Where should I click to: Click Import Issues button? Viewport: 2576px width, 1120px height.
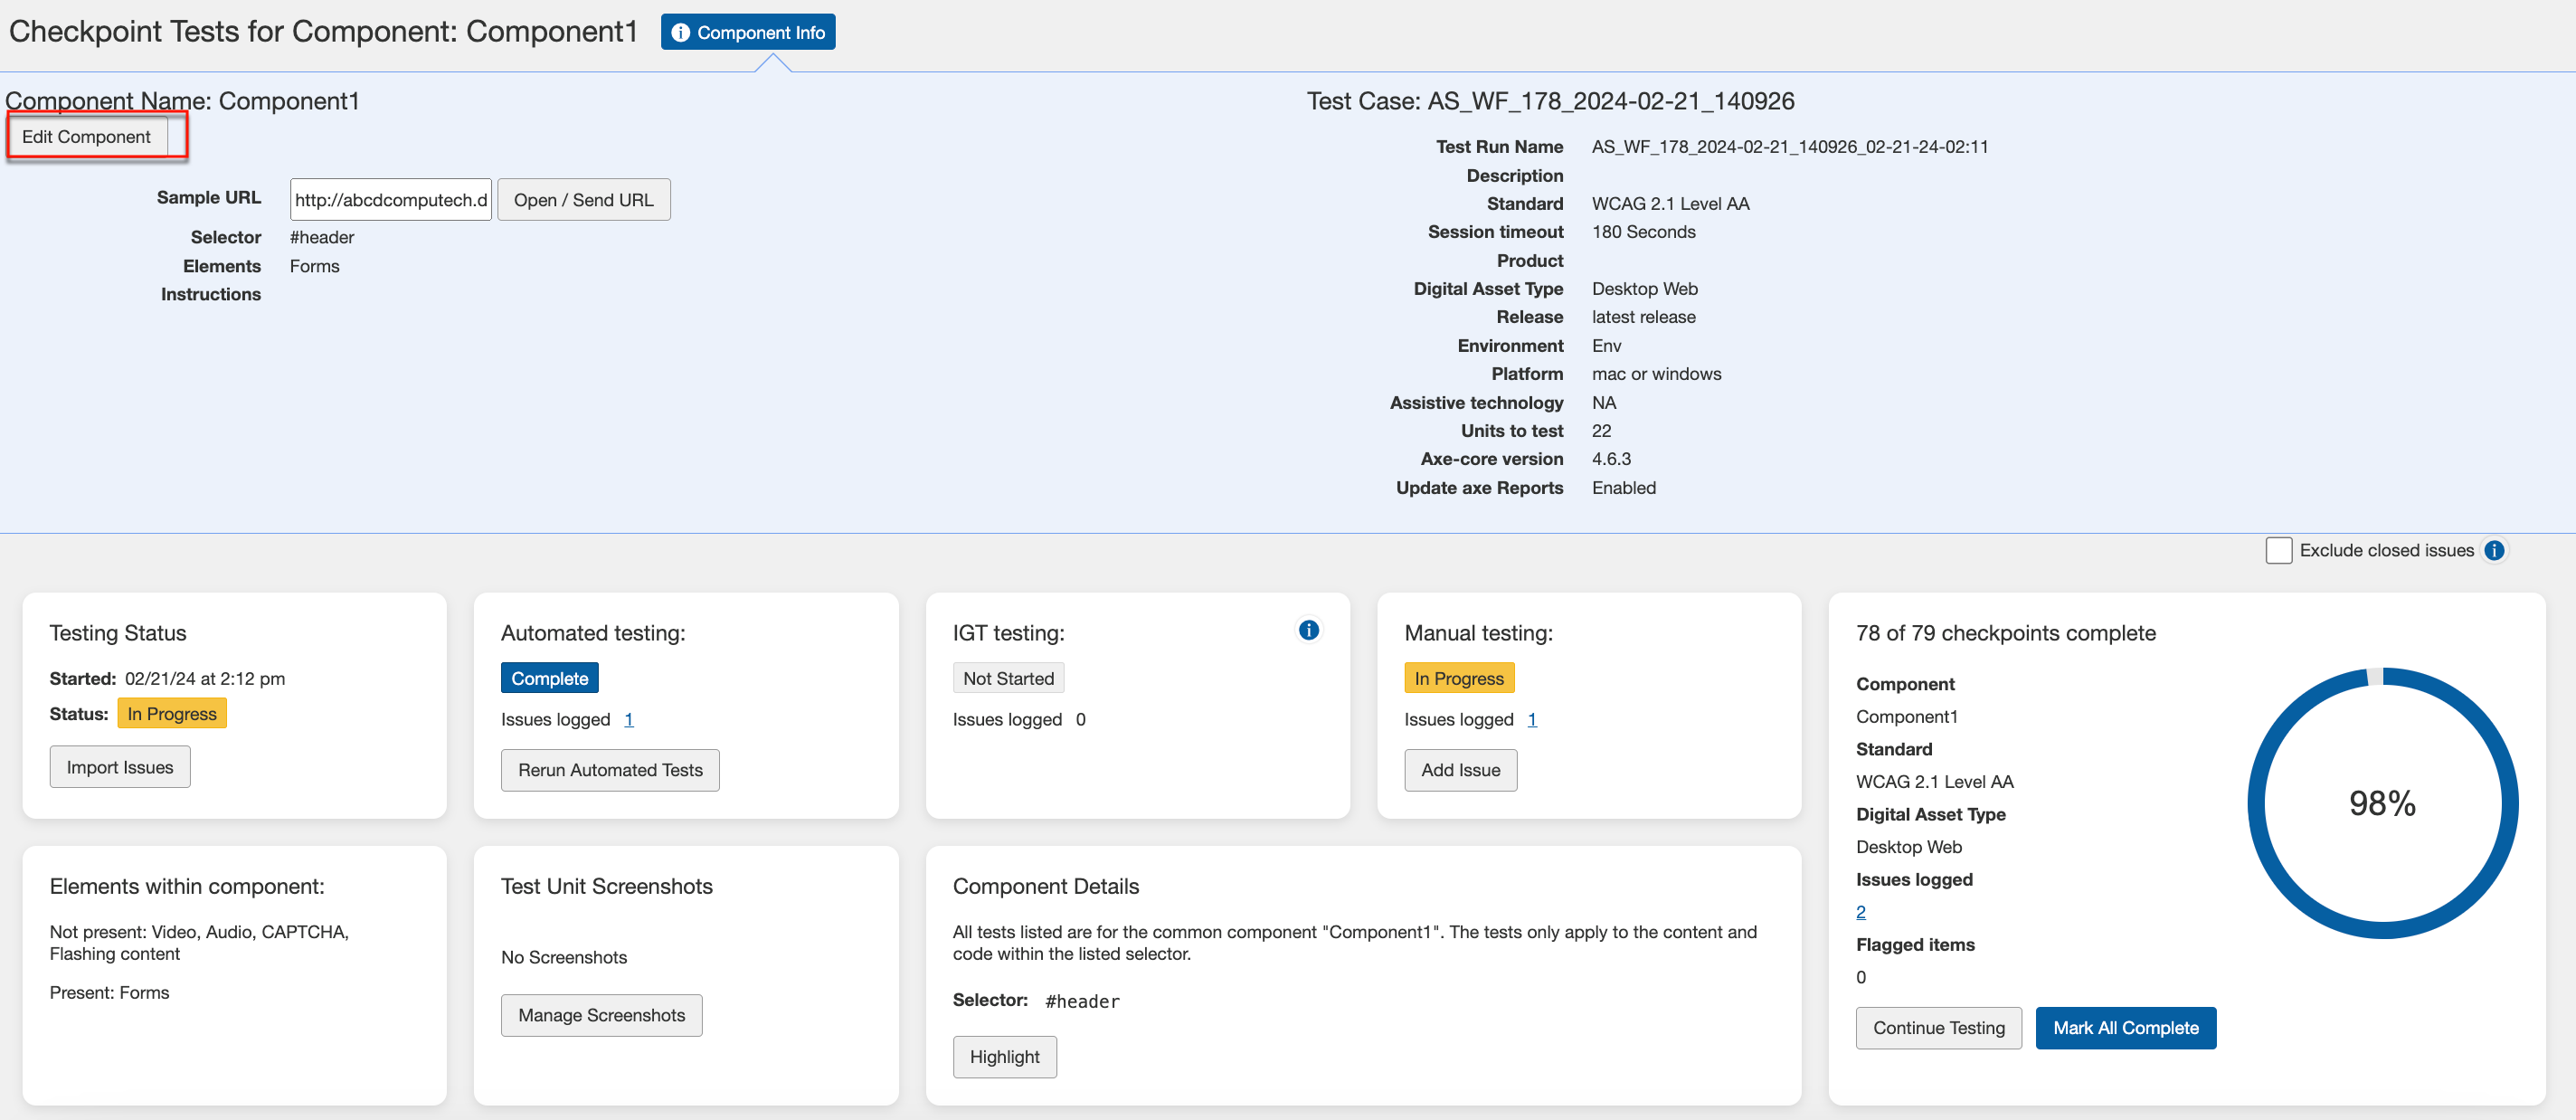coord(119,767)
